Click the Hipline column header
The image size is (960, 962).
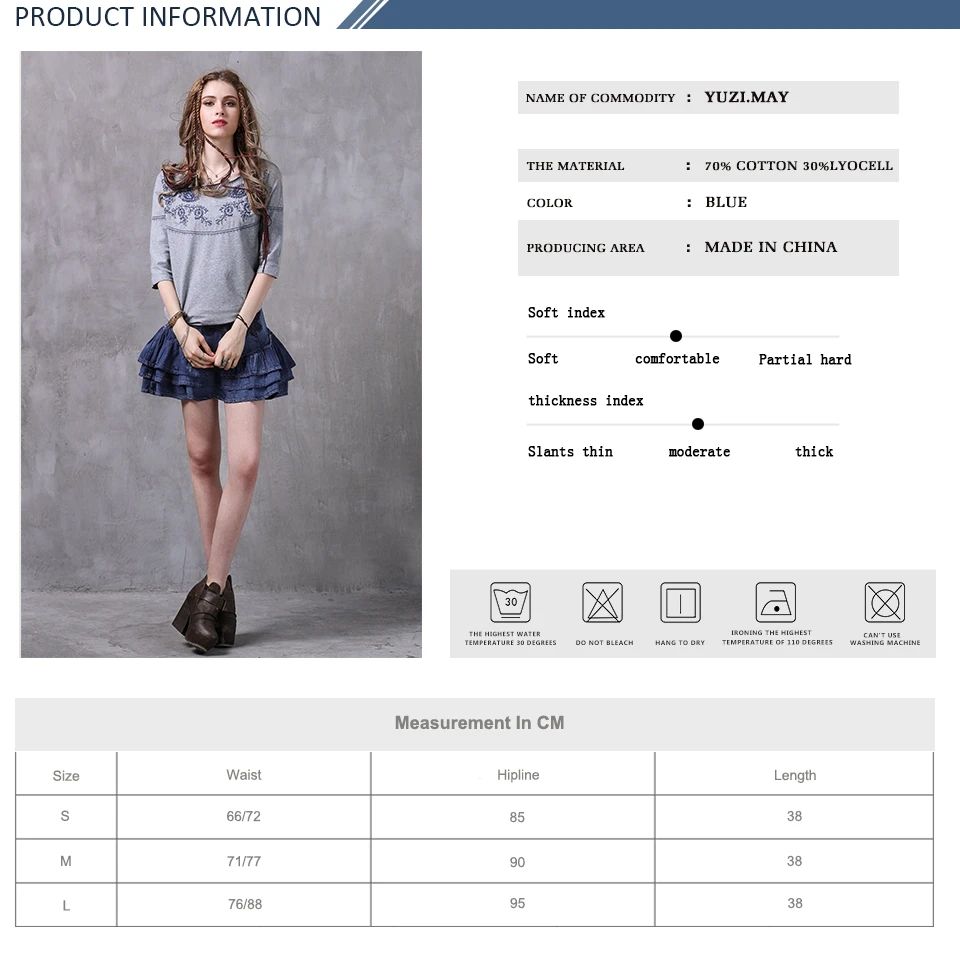518,774
